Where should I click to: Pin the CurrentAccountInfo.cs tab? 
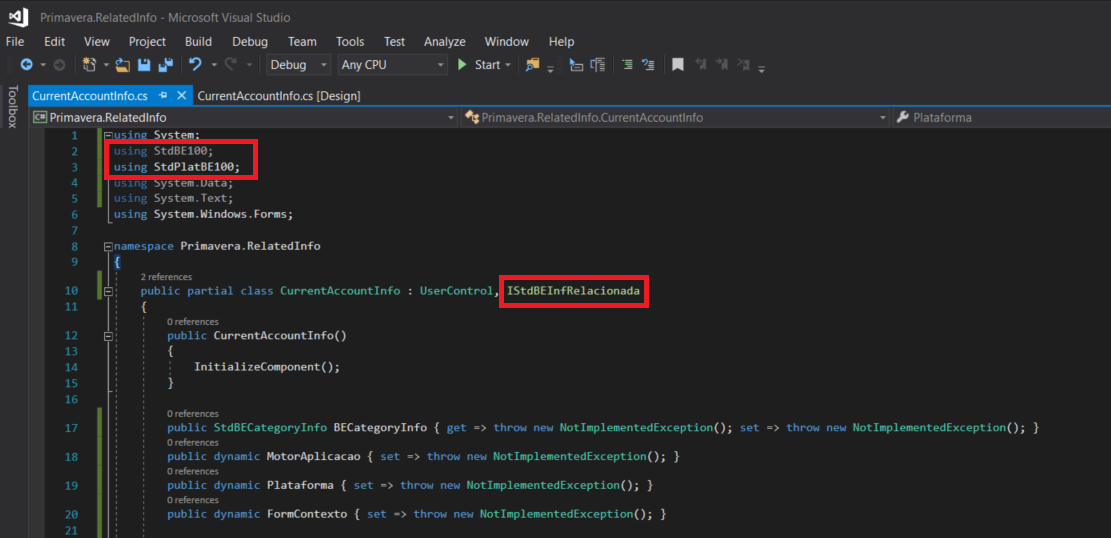pyautogui.click(x=163, y=95)
